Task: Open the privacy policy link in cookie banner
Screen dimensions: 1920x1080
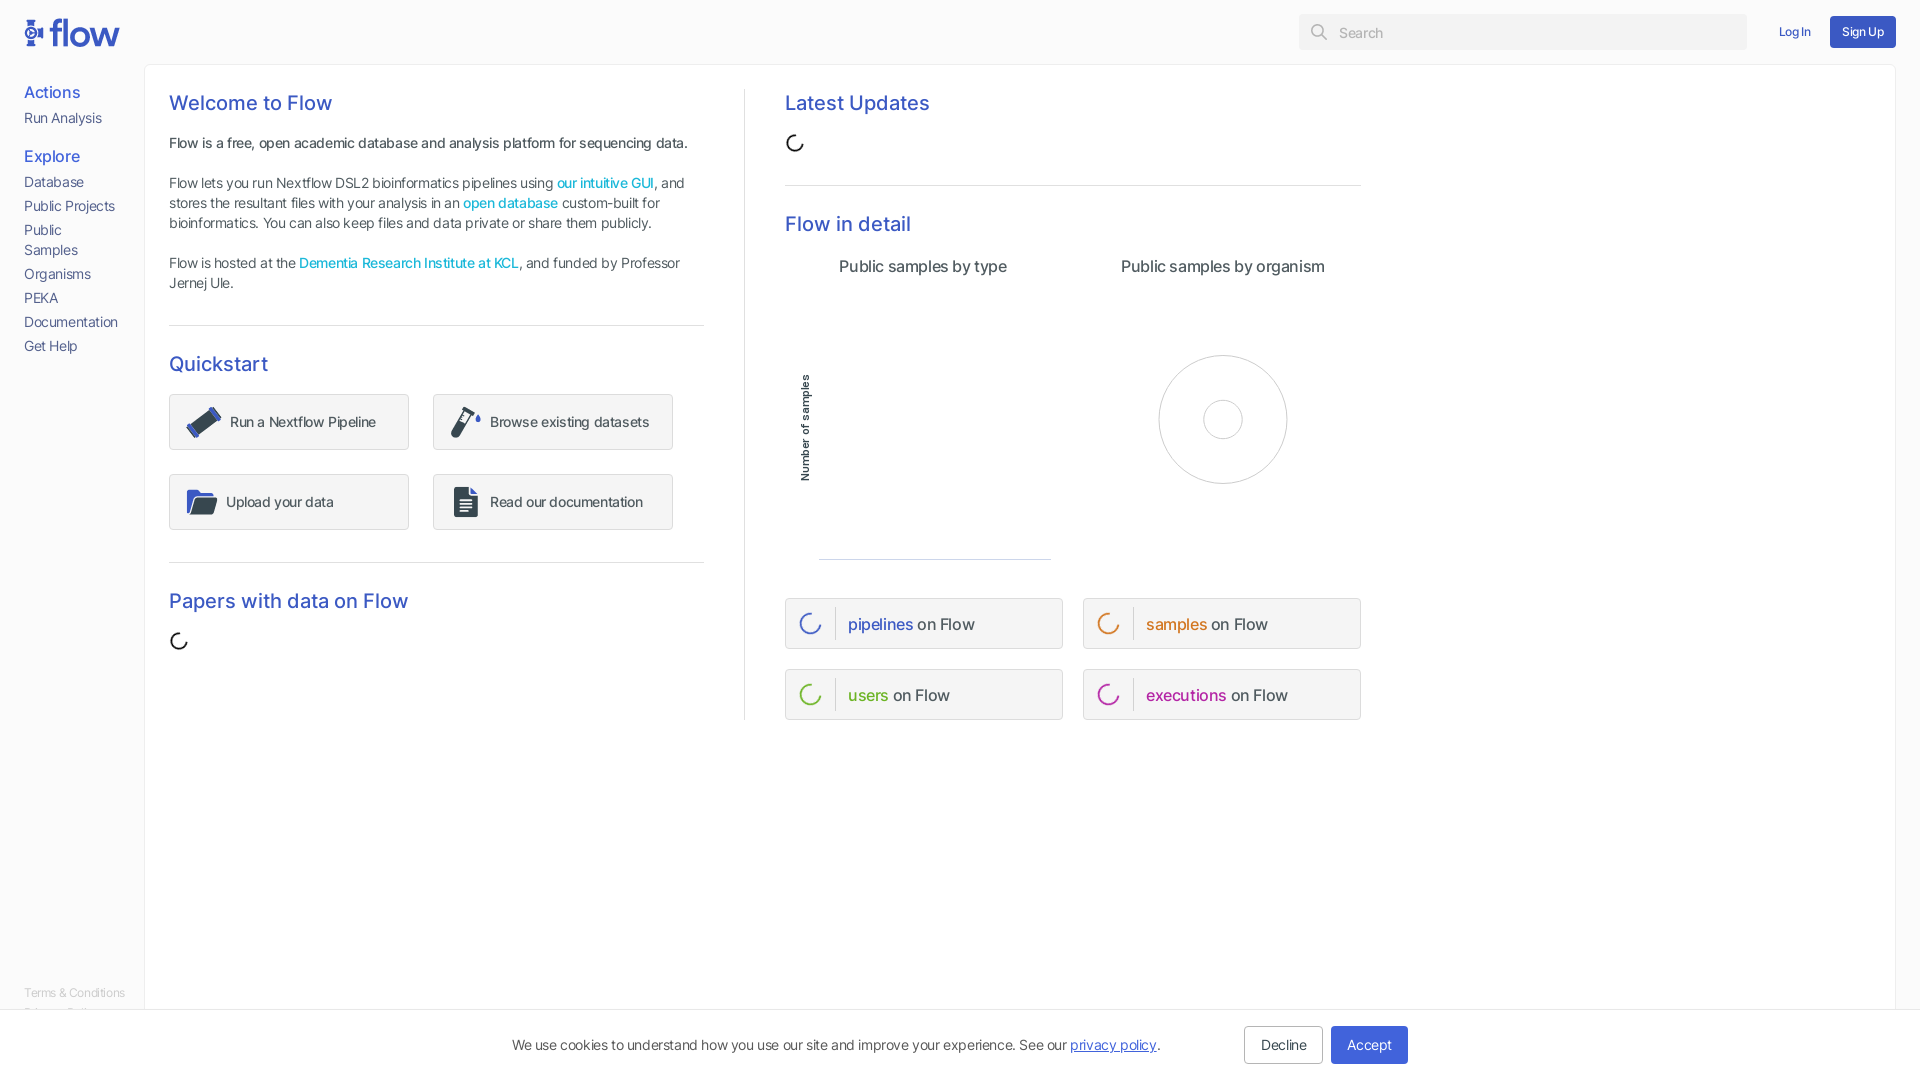Action: coord(1113,1045)
